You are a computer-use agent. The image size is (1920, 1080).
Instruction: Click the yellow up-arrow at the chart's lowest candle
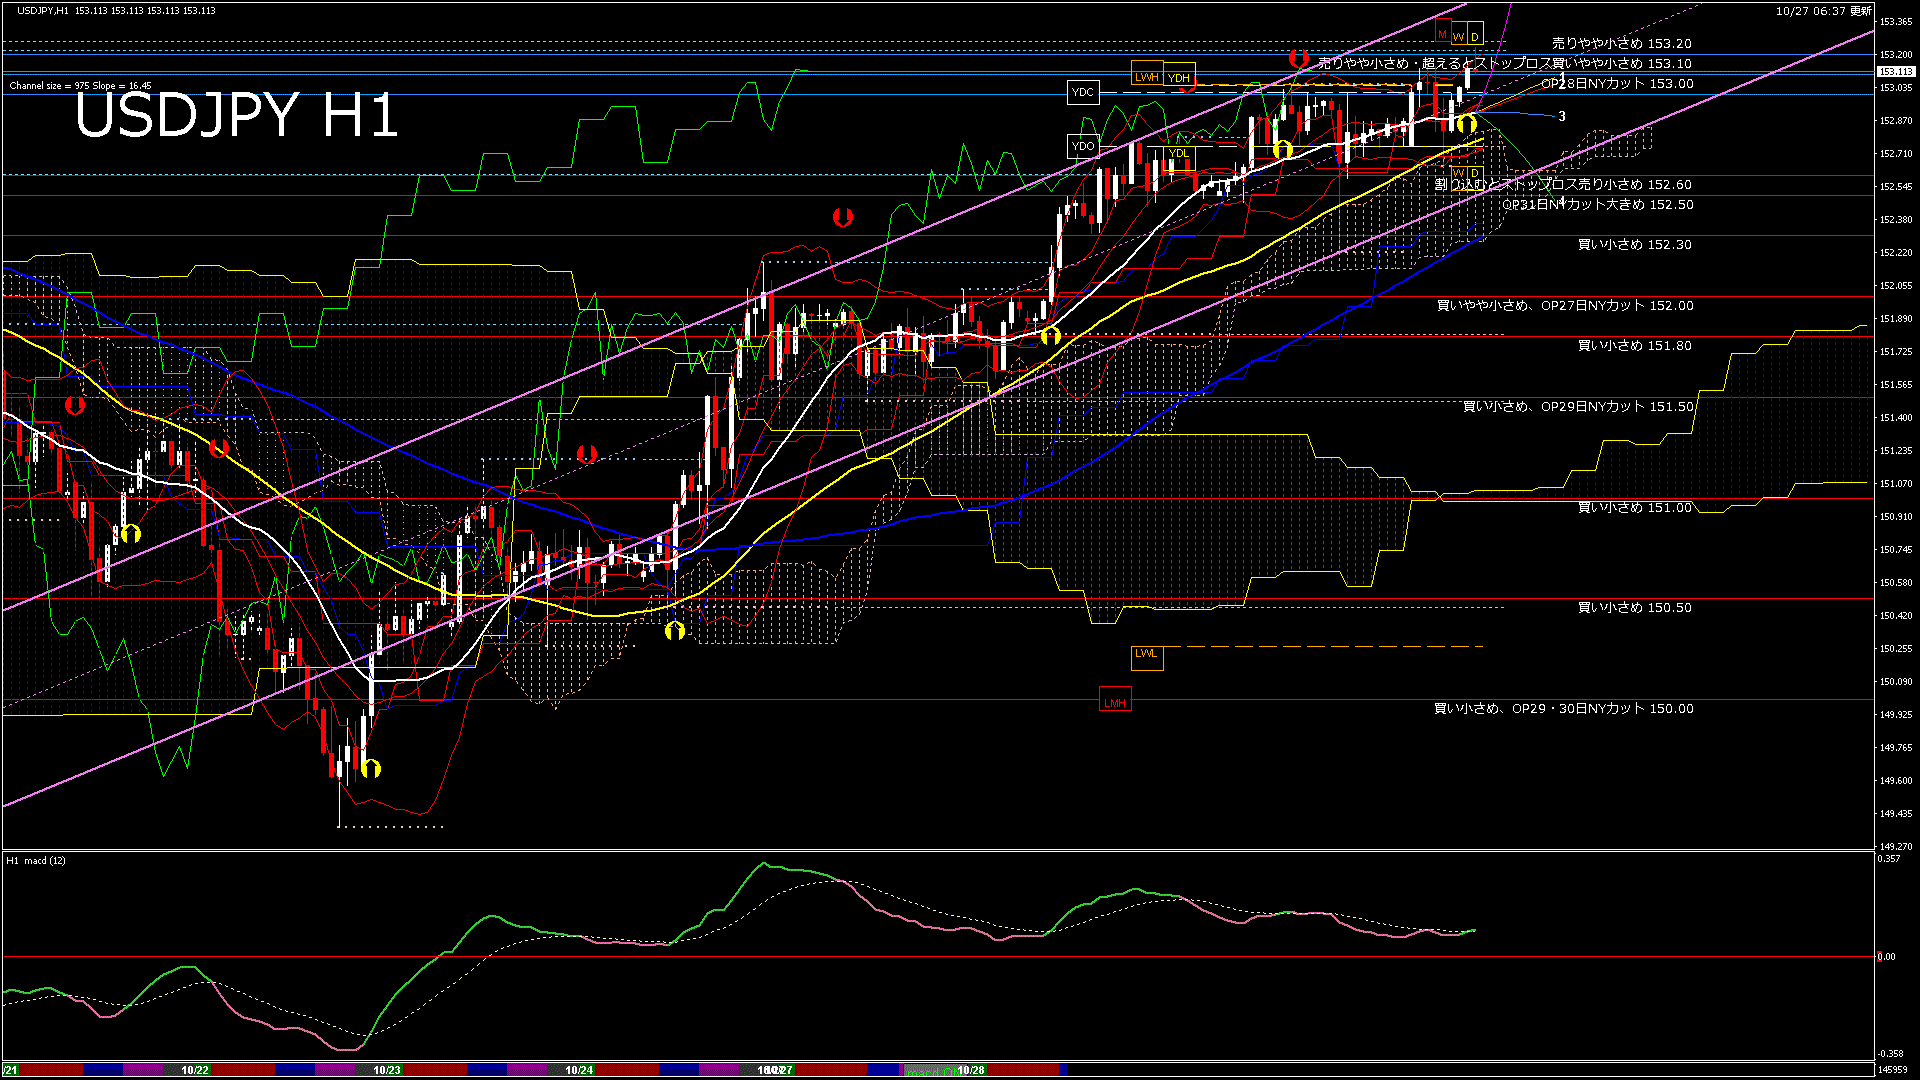click(371, 768)
